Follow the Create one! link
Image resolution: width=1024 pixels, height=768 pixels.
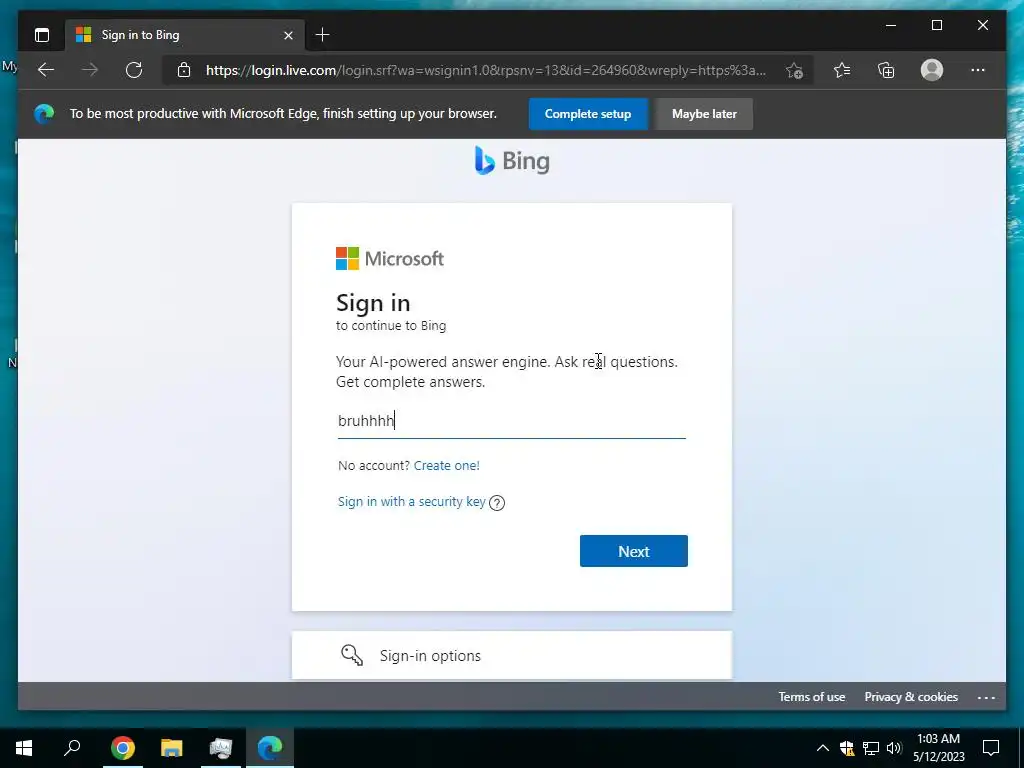coord(447,465)
